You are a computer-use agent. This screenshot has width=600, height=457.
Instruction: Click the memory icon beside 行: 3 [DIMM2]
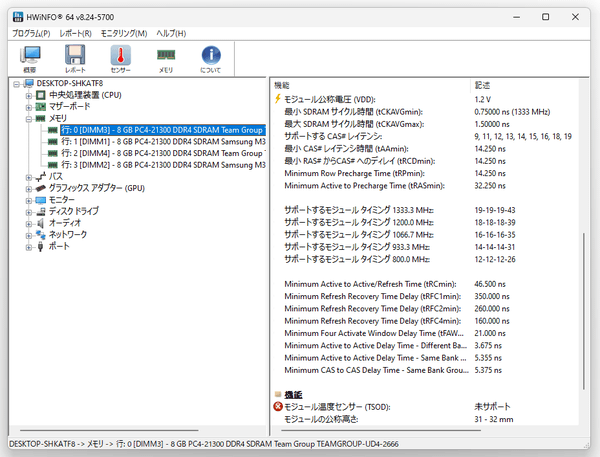click(52, 165)
